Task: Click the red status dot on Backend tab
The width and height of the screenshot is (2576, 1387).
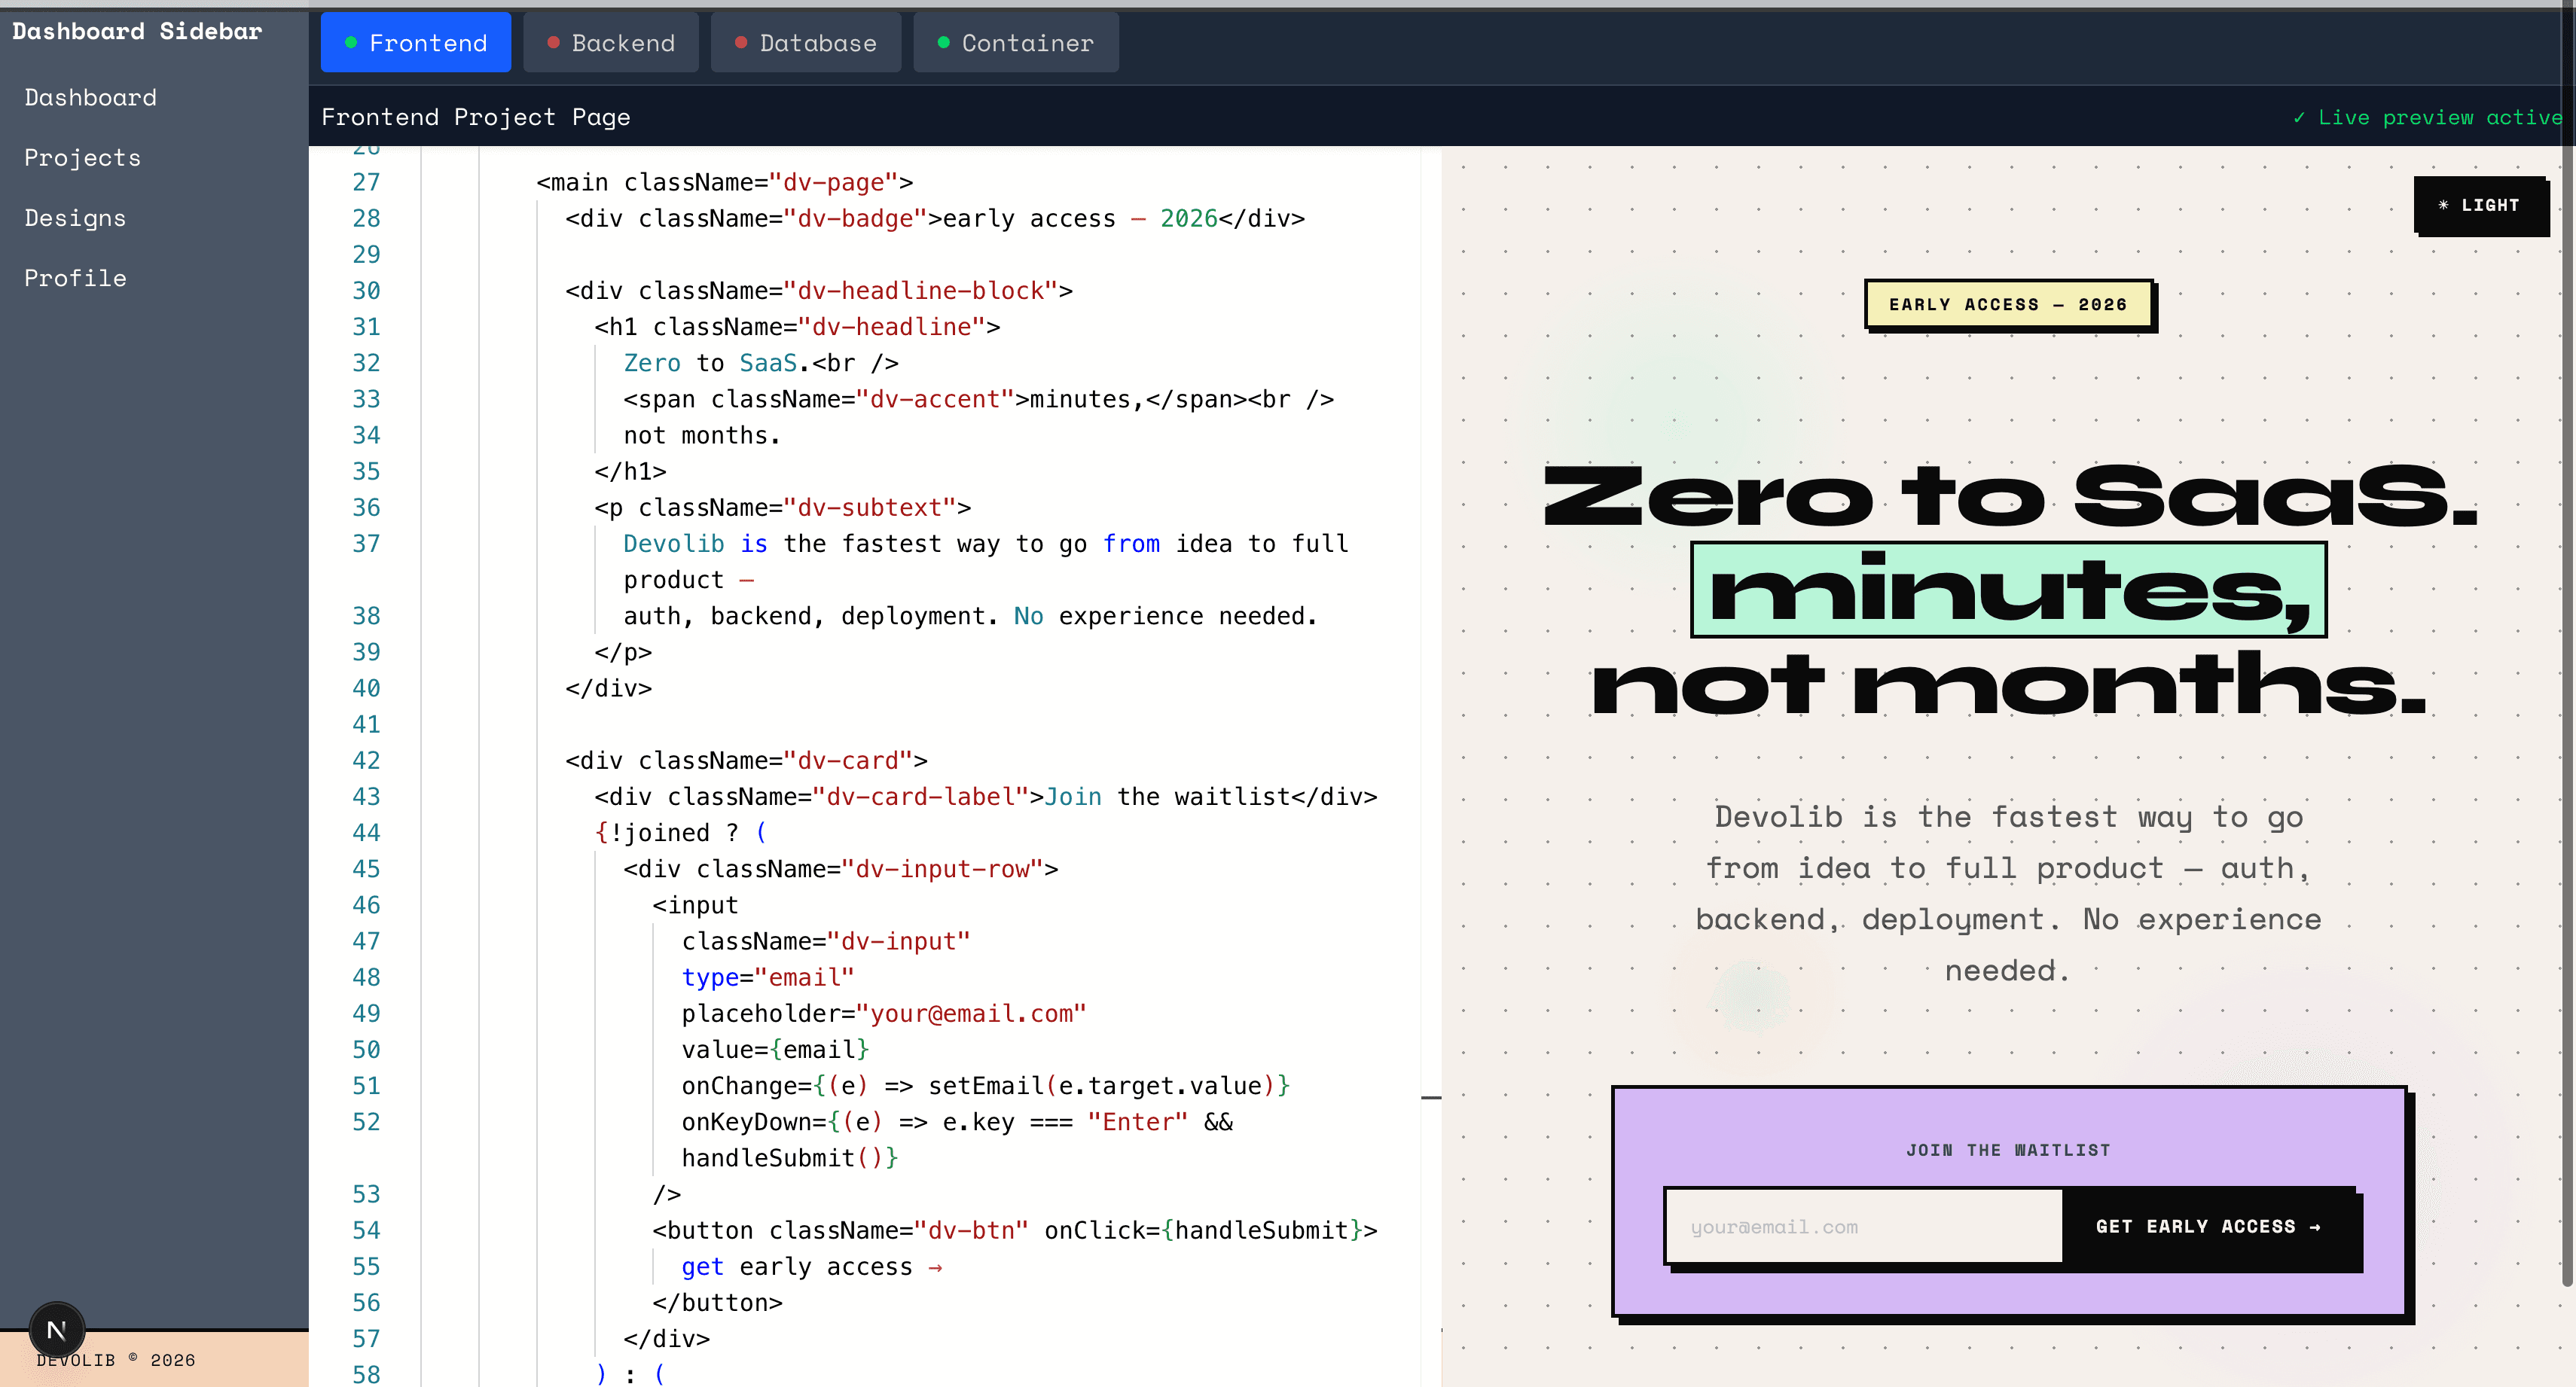Action: 552,42
